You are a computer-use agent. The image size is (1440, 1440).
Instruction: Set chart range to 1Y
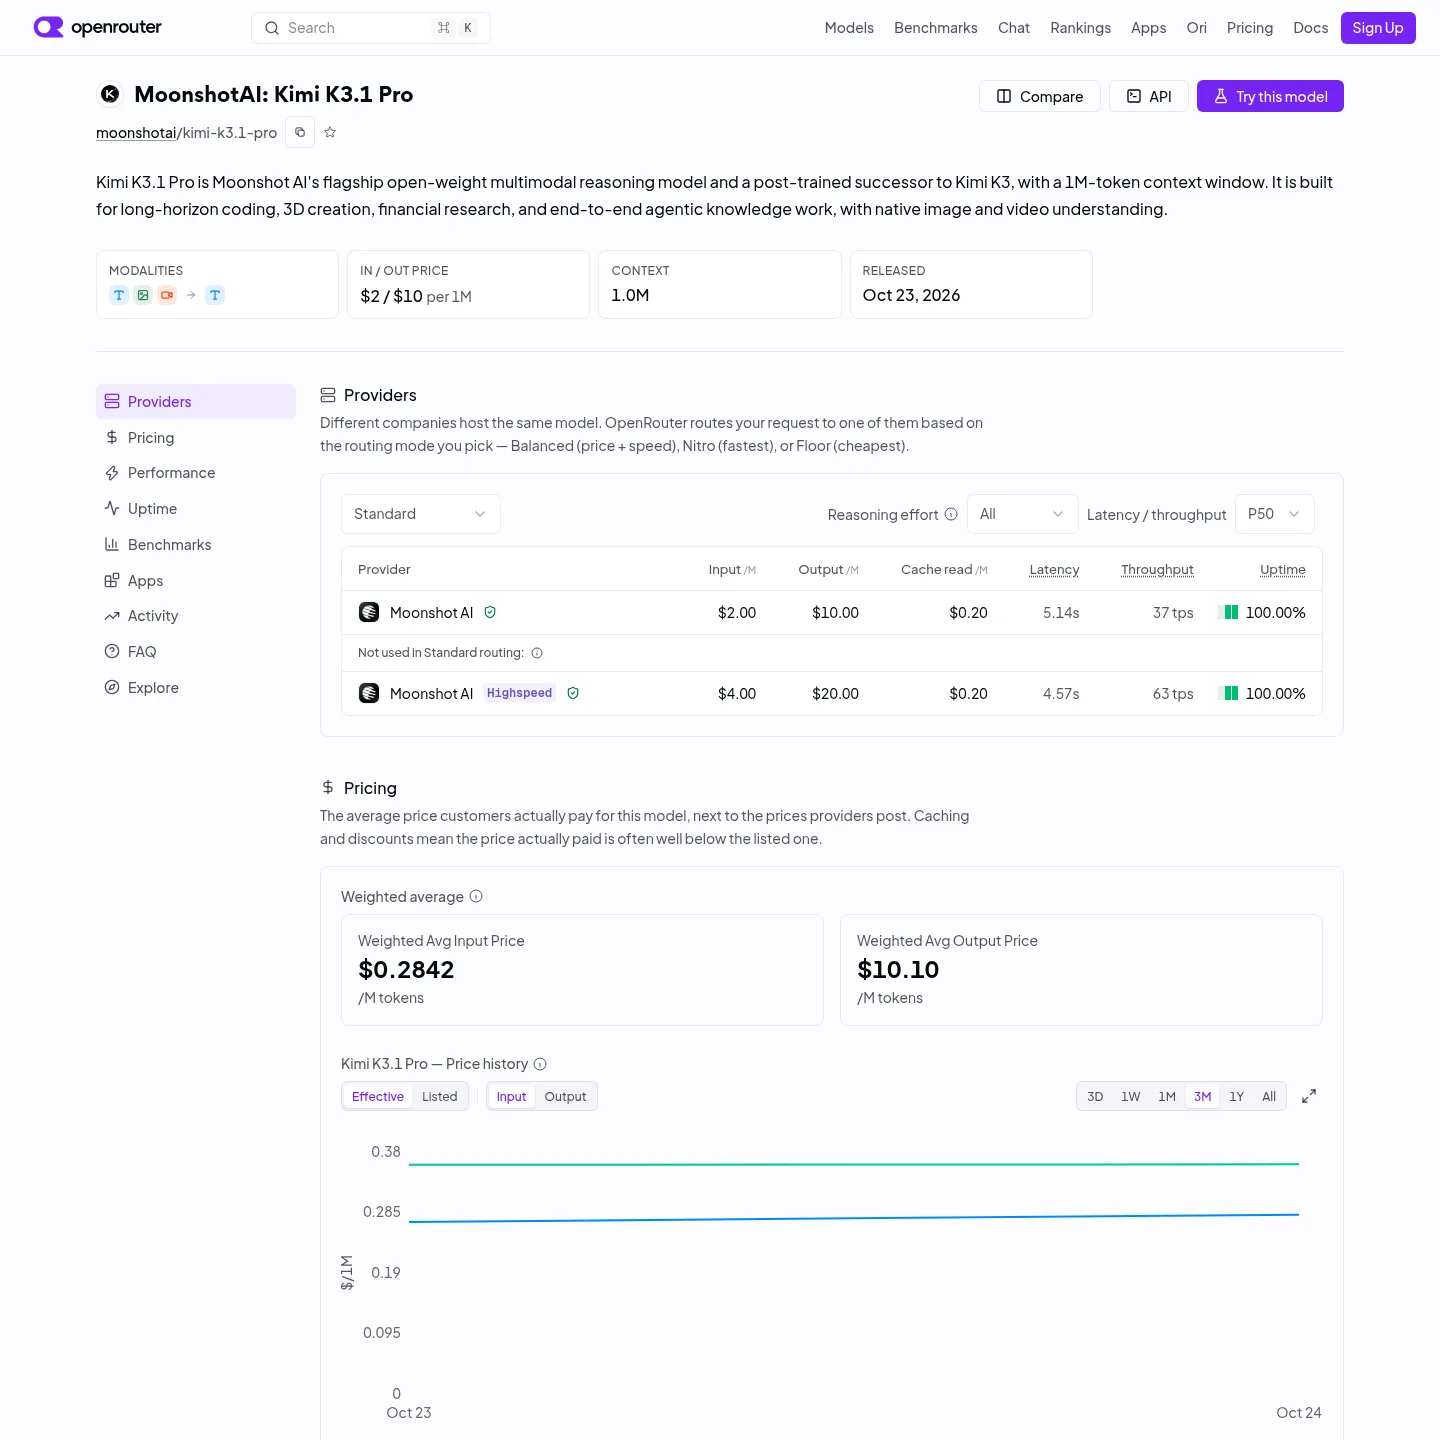coord(1236,1096)
